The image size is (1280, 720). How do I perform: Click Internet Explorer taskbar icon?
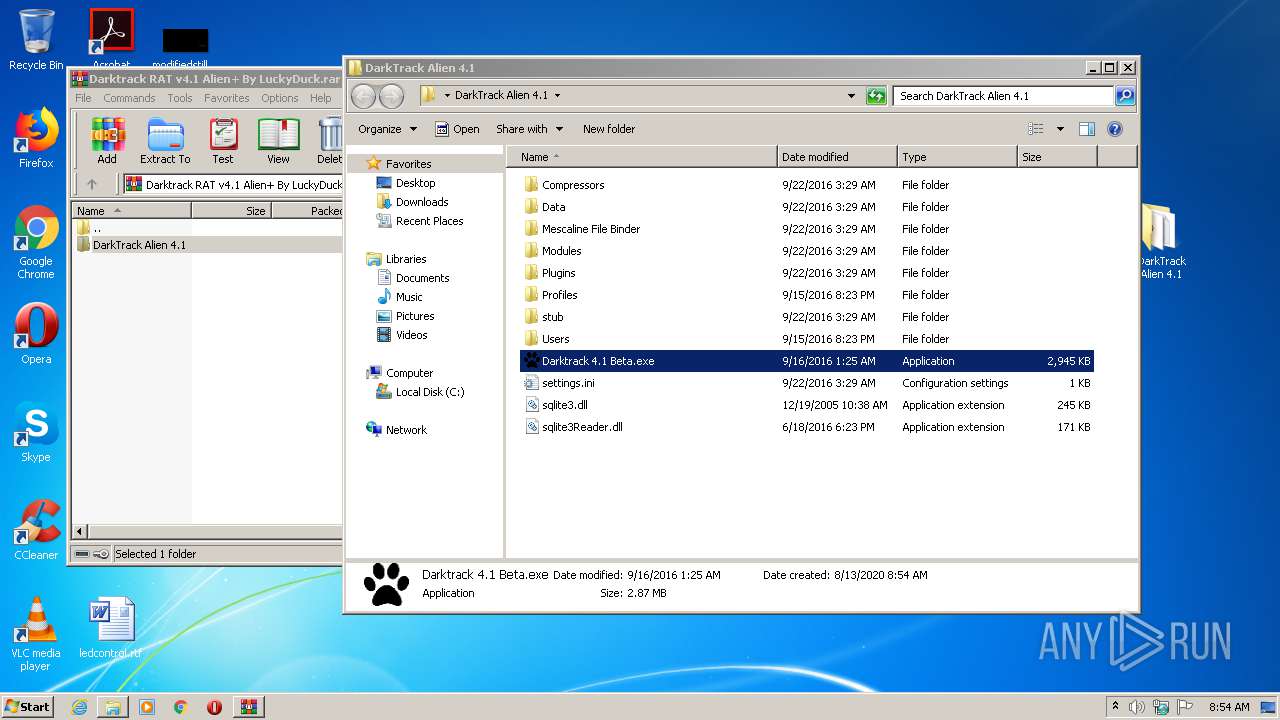pyautogui.click(x=79, y=707)
